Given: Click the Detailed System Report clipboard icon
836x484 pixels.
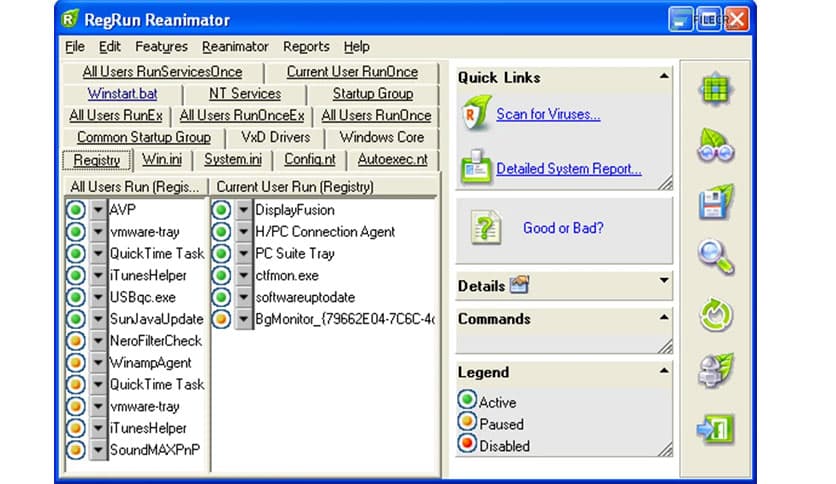Looking at the screenshot, I should (x=476, y=167).
